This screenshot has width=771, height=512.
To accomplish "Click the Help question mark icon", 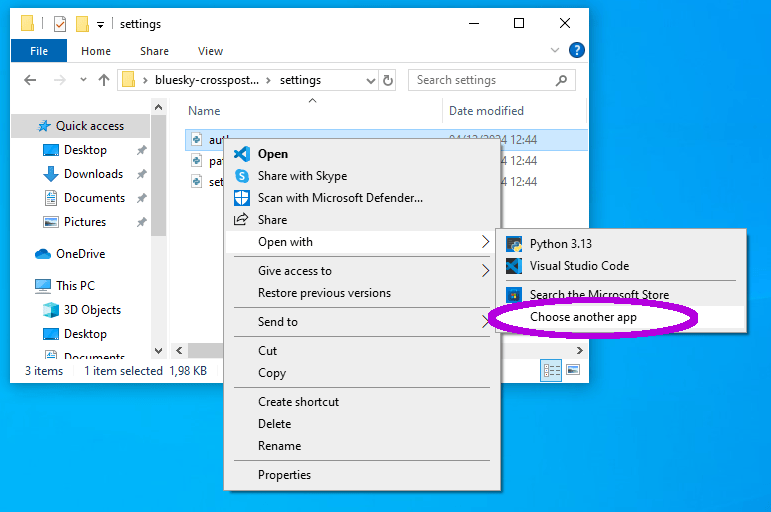I will tap(576, 51).
